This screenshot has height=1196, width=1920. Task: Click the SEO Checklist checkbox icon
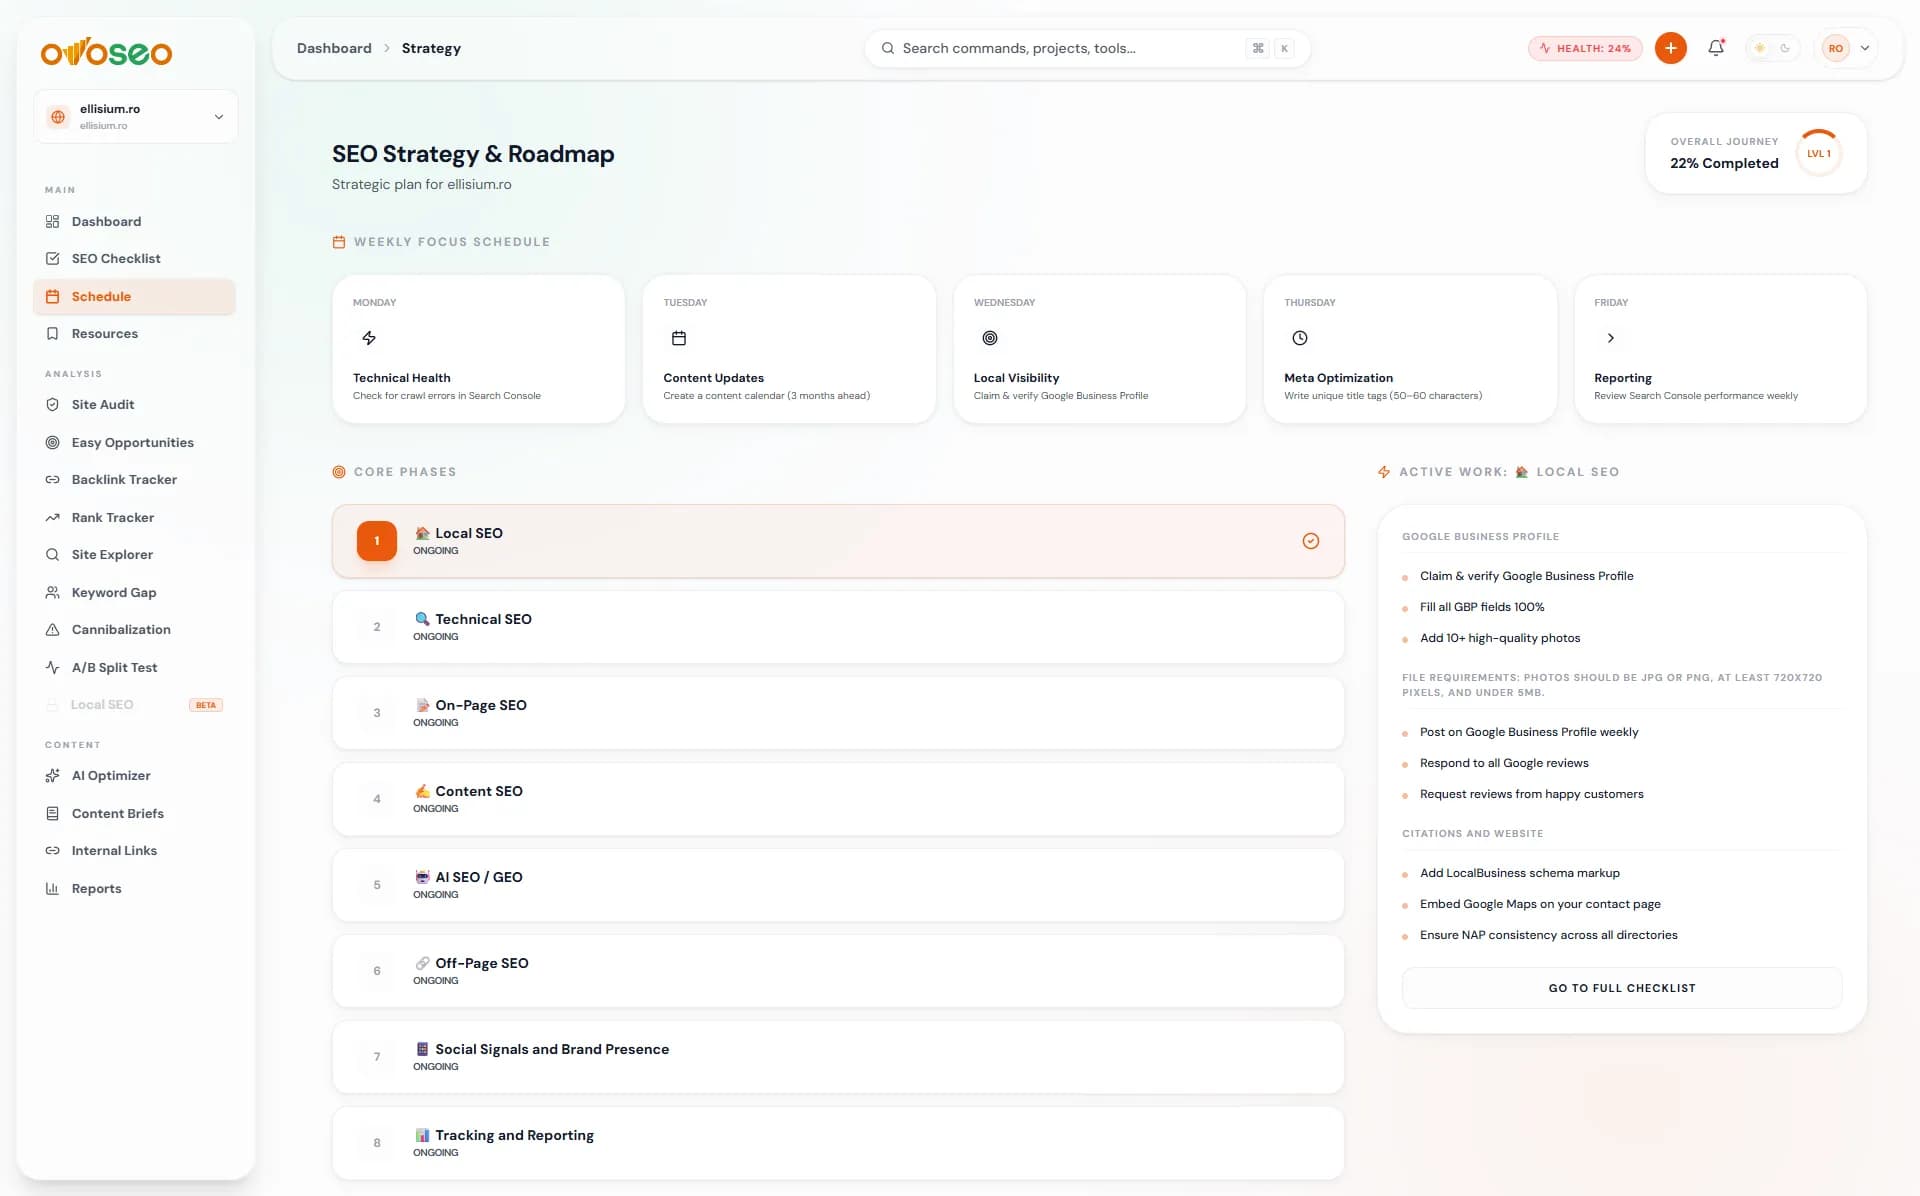[52, 258]
